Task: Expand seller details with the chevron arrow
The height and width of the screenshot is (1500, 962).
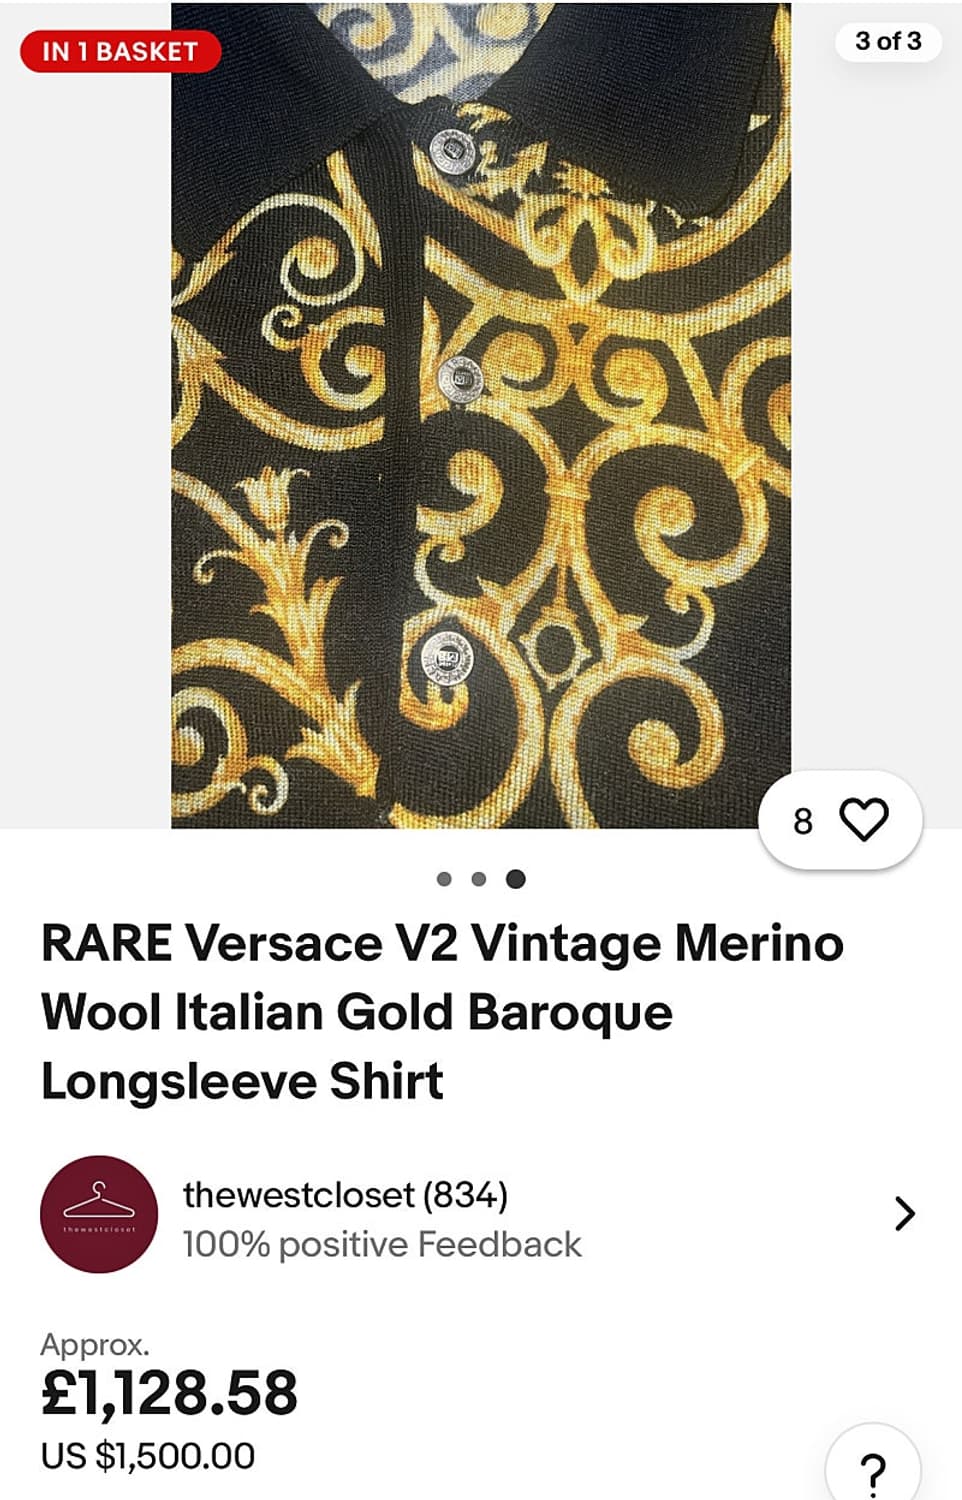Action: click(x=904, y=1213)
